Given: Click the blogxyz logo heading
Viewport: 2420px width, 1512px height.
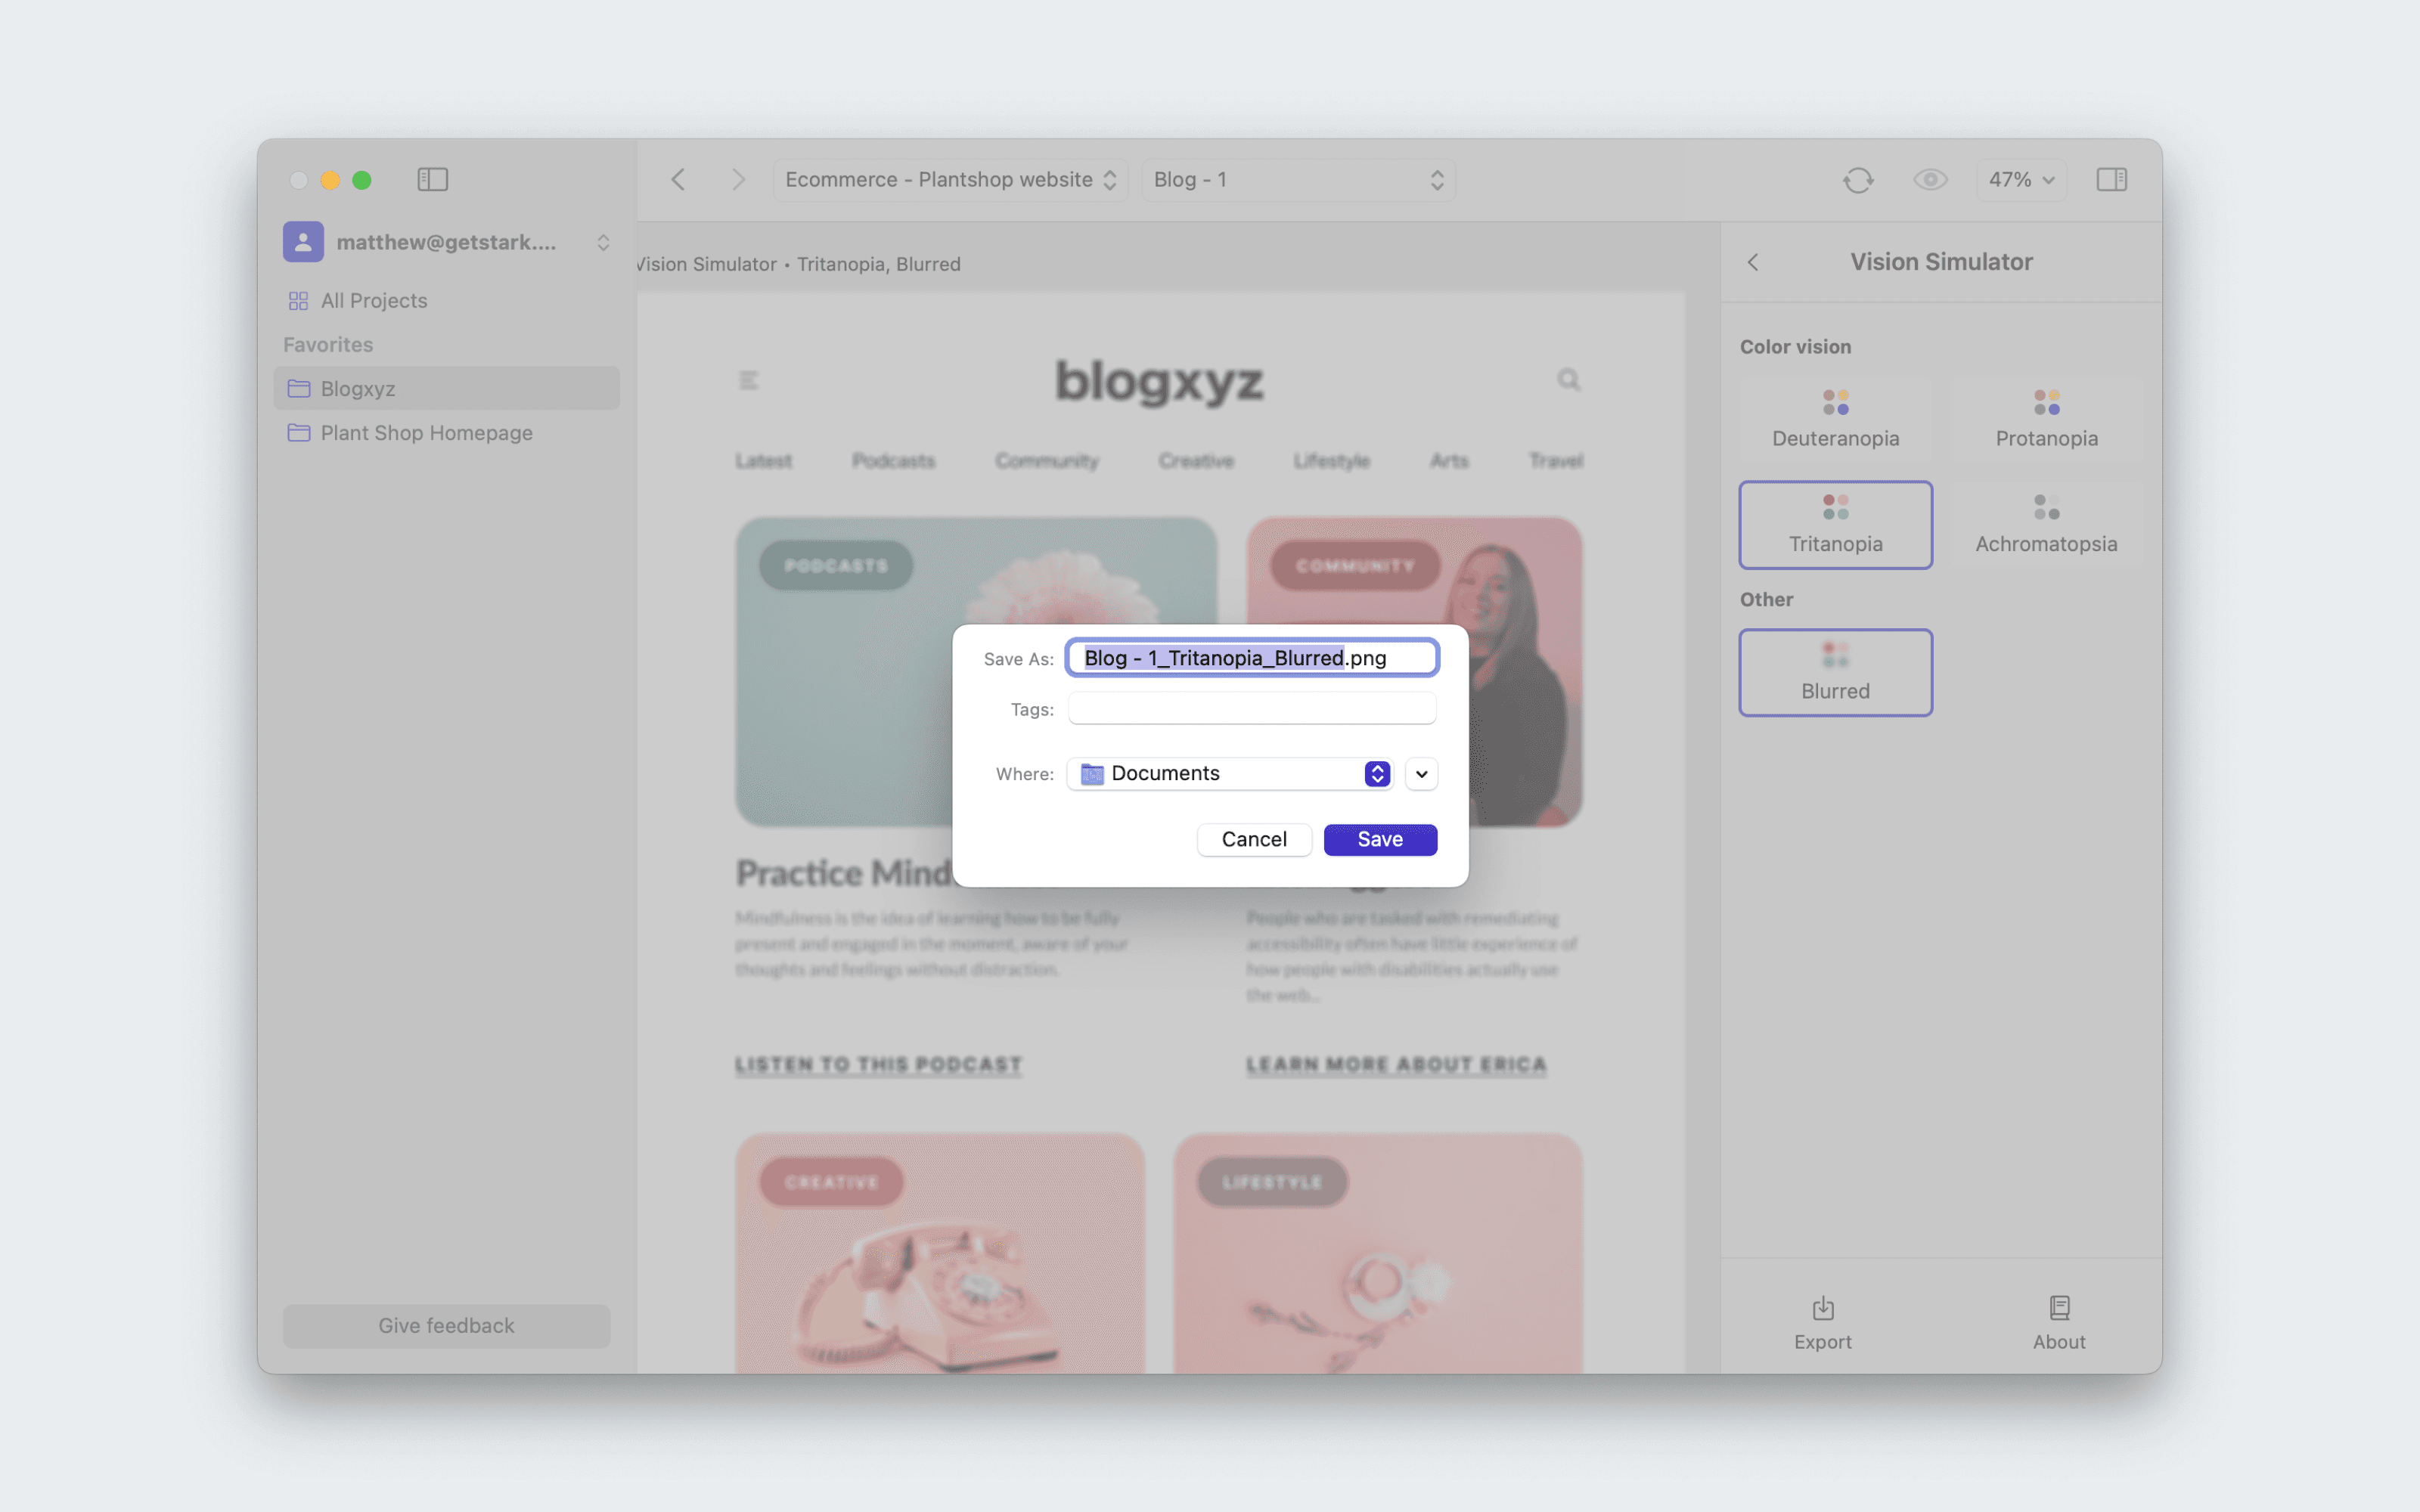Looking at the screenshot, I should tap(1160, 382).
